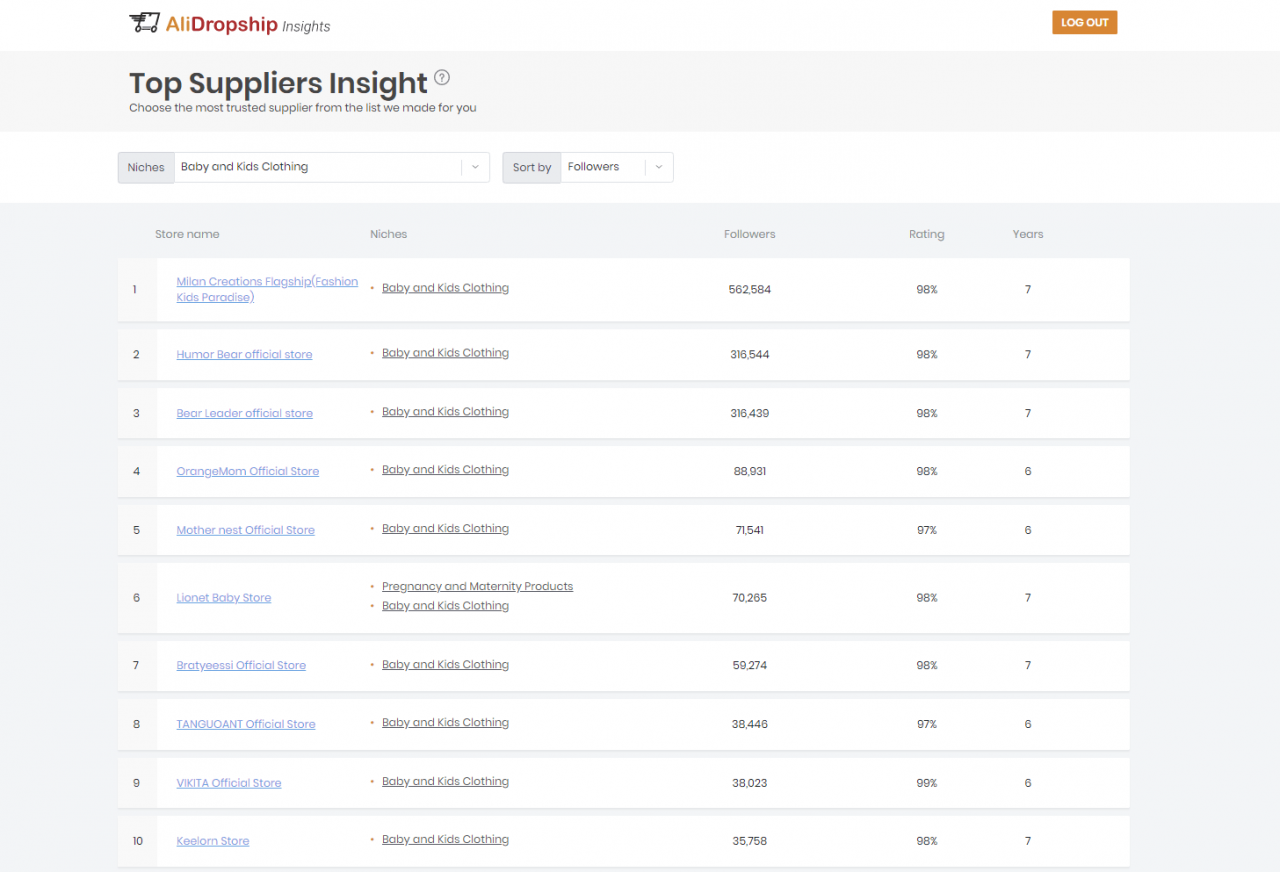
Task: Click the chevron arrow on the Niches selector
Action: tap(474, 167)
